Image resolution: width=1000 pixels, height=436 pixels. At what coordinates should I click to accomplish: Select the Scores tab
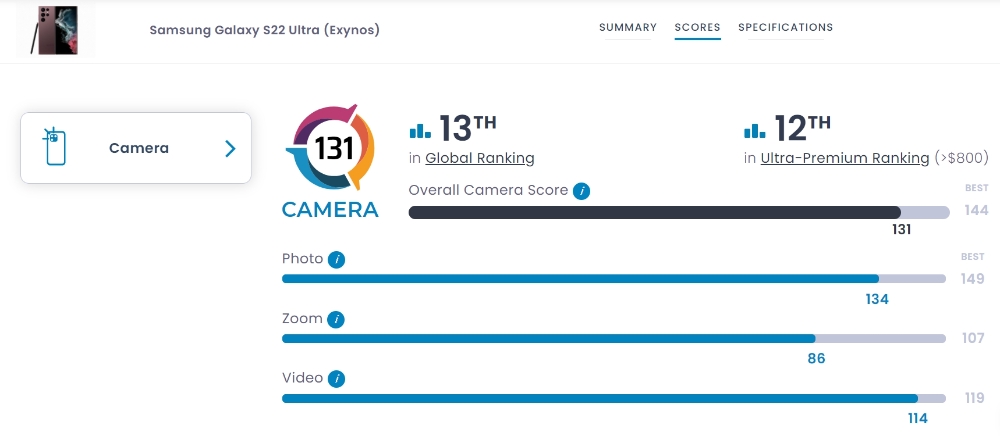pos(698,28)
